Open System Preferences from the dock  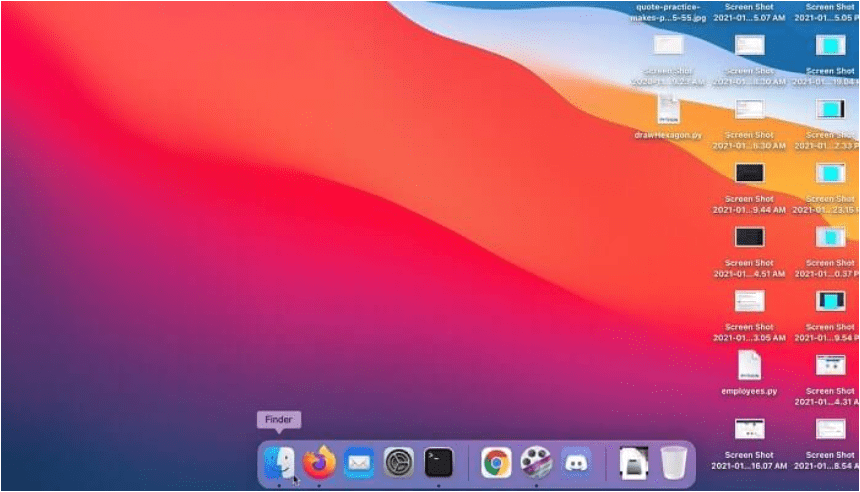tap(398, 462)
